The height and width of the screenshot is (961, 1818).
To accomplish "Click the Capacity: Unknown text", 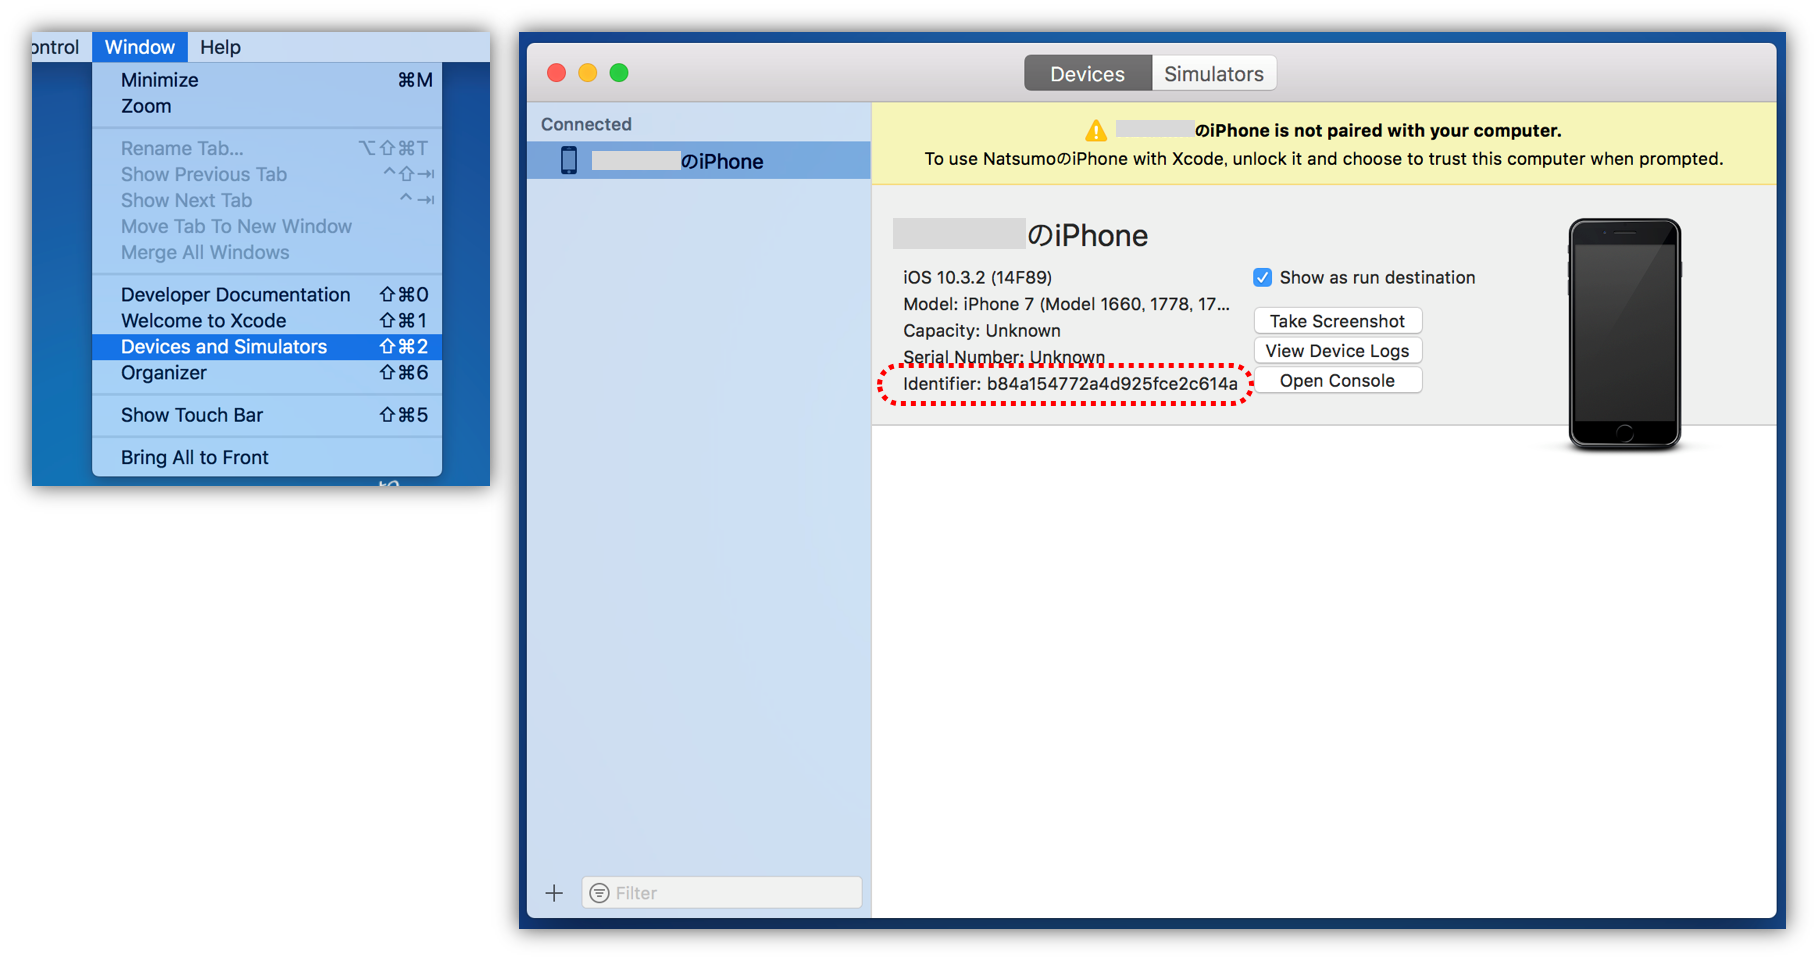I will (x=981, y=330).
